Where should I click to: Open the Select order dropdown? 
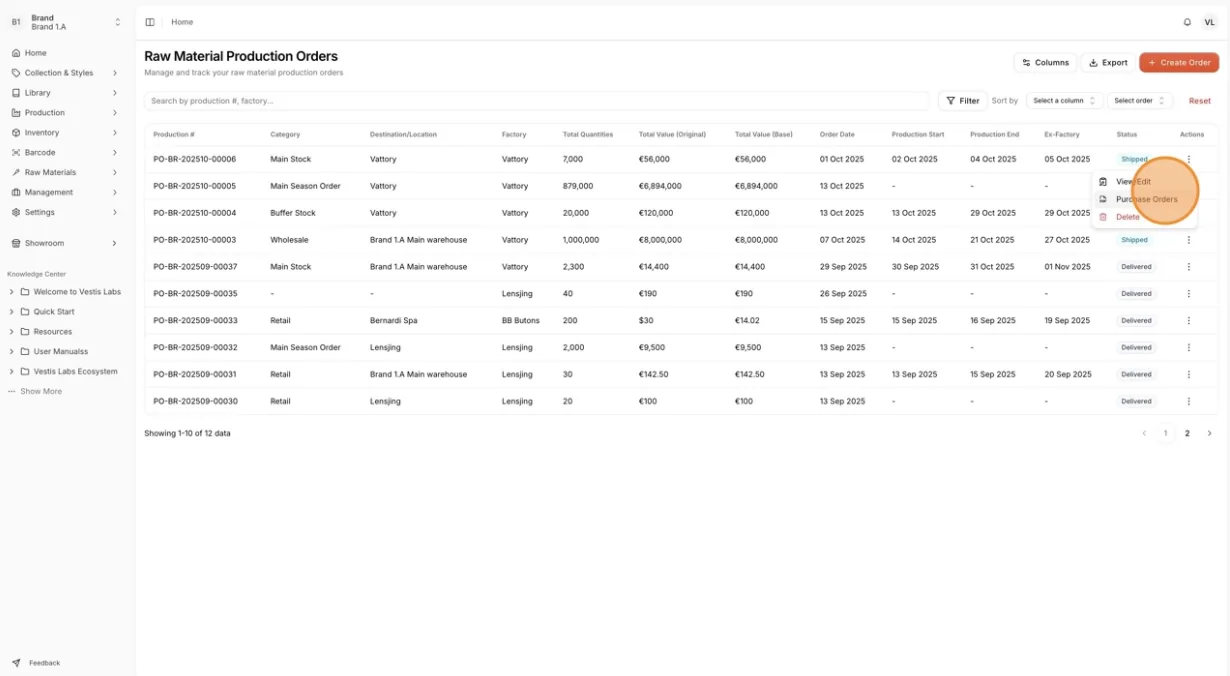point(1139,101)
